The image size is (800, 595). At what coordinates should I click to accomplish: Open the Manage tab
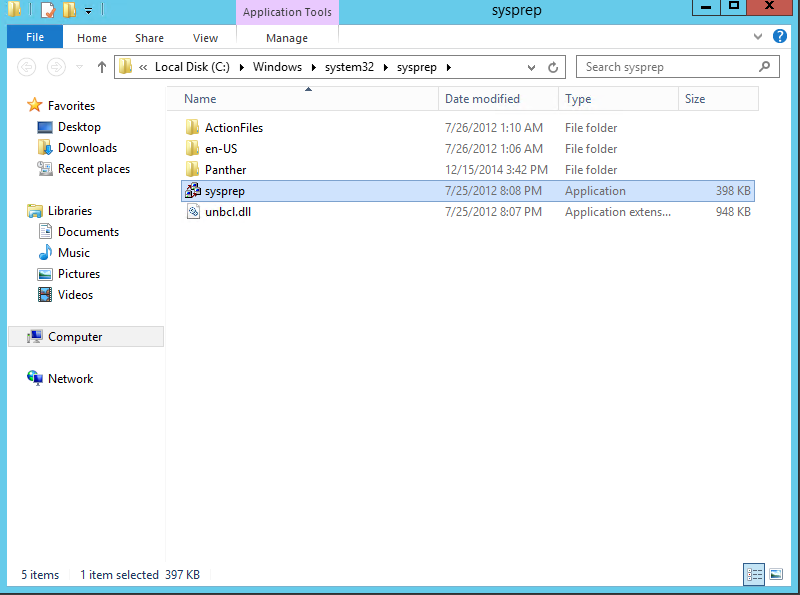287,38
